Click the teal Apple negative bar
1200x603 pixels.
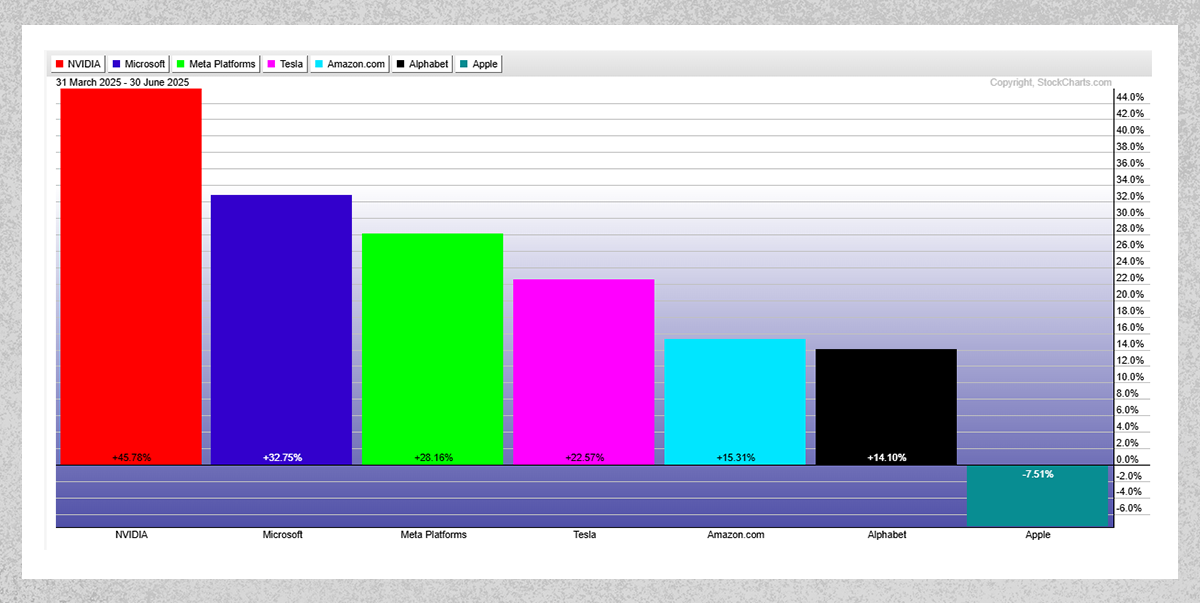(1038, 496)
